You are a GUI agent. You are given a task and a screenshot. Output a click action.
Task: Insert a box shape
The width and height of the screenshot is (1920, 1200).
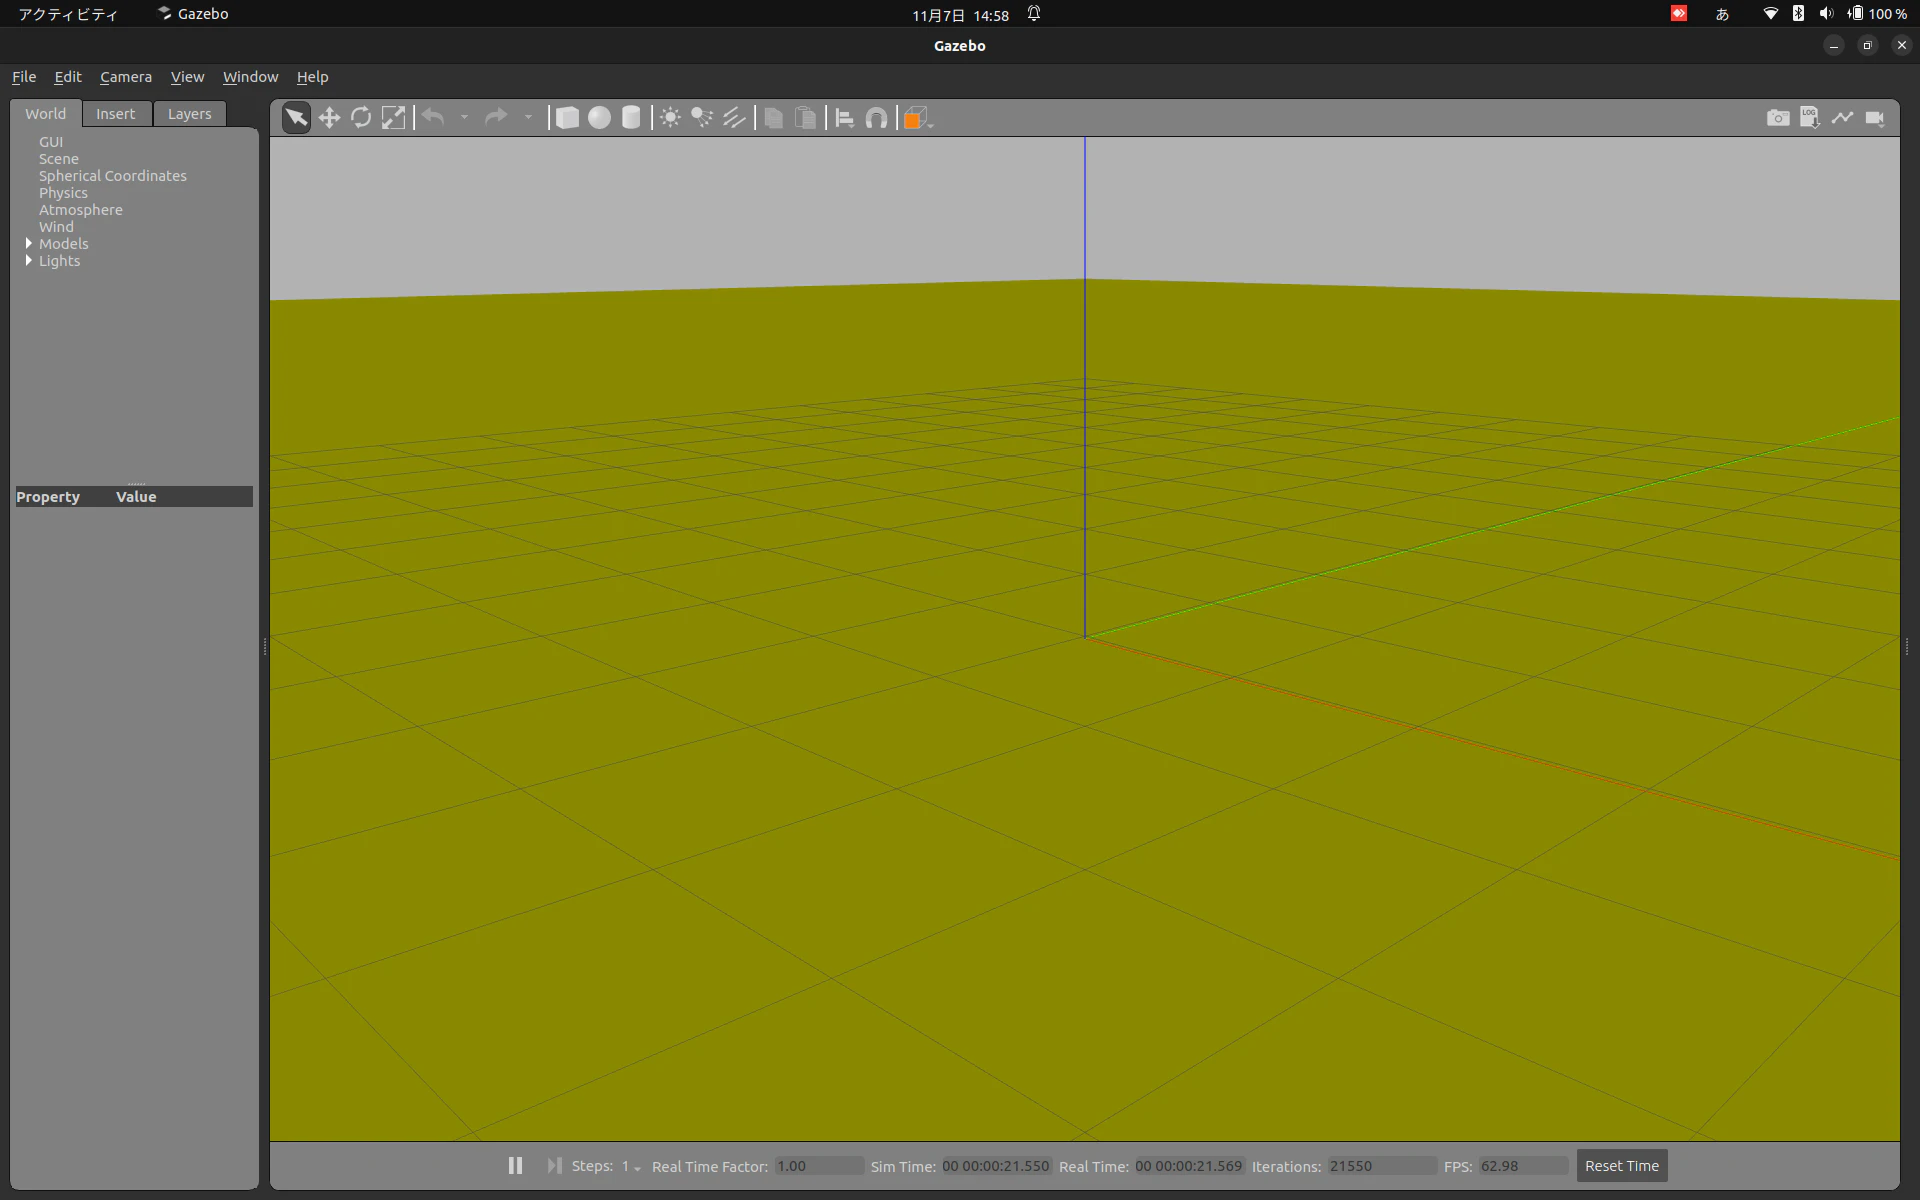[x=567, y=118]
